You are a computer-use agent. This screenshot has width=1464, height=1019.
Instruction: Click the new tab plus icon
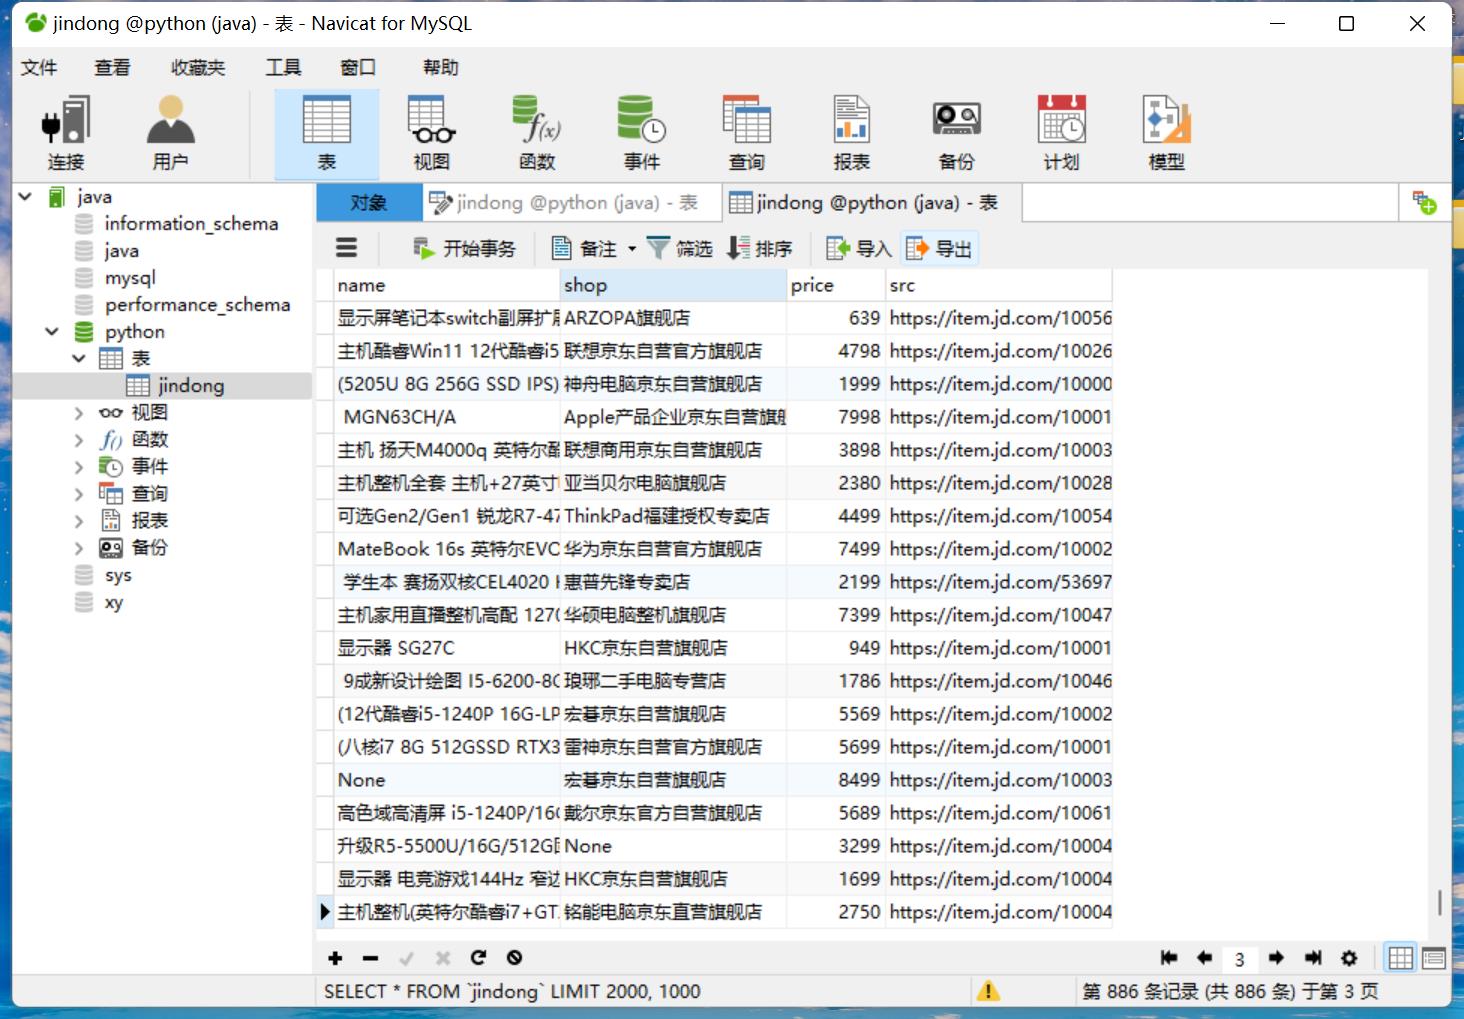pyautogui.click(x=1424, y=203)
